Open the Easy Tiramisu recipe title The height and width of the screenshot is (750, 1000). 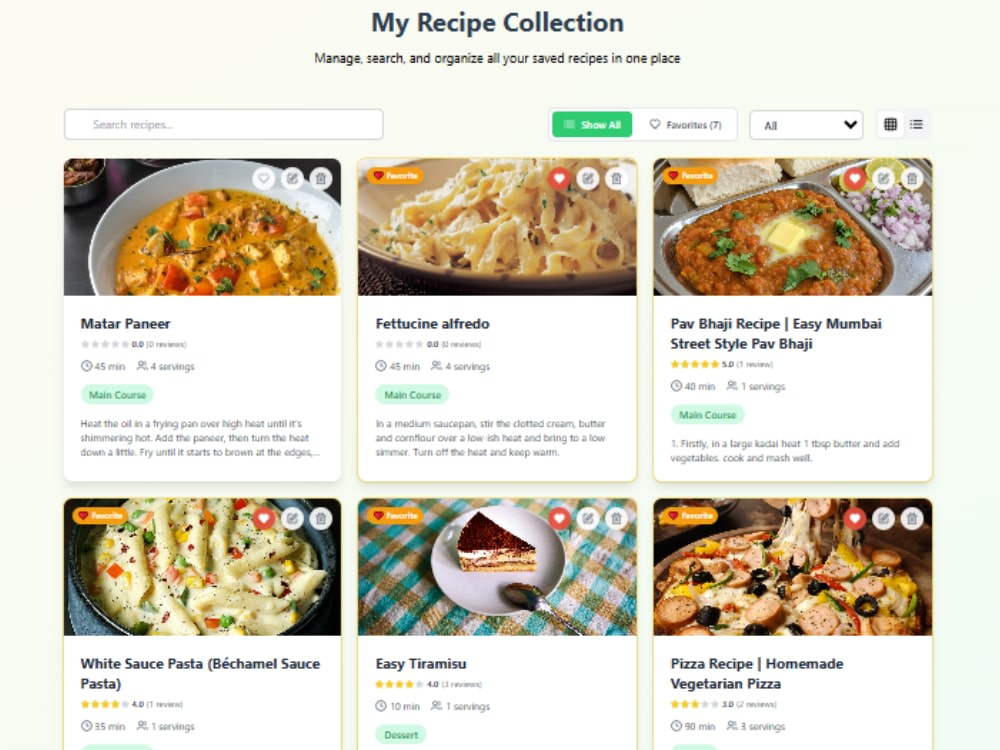[x=421, y=664]
